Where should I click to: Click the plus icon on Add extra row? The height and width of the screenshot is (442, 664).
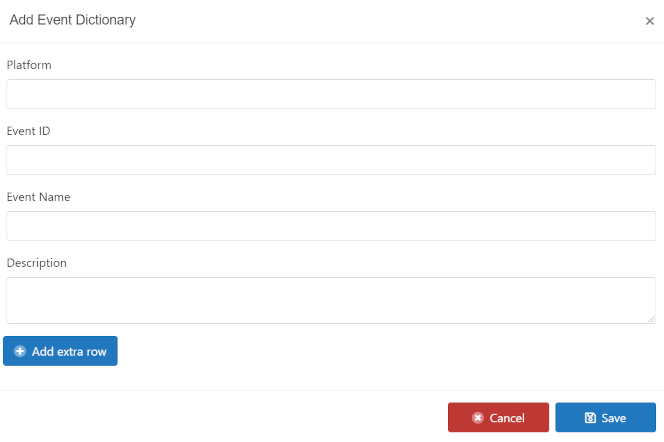pos(20,351)
